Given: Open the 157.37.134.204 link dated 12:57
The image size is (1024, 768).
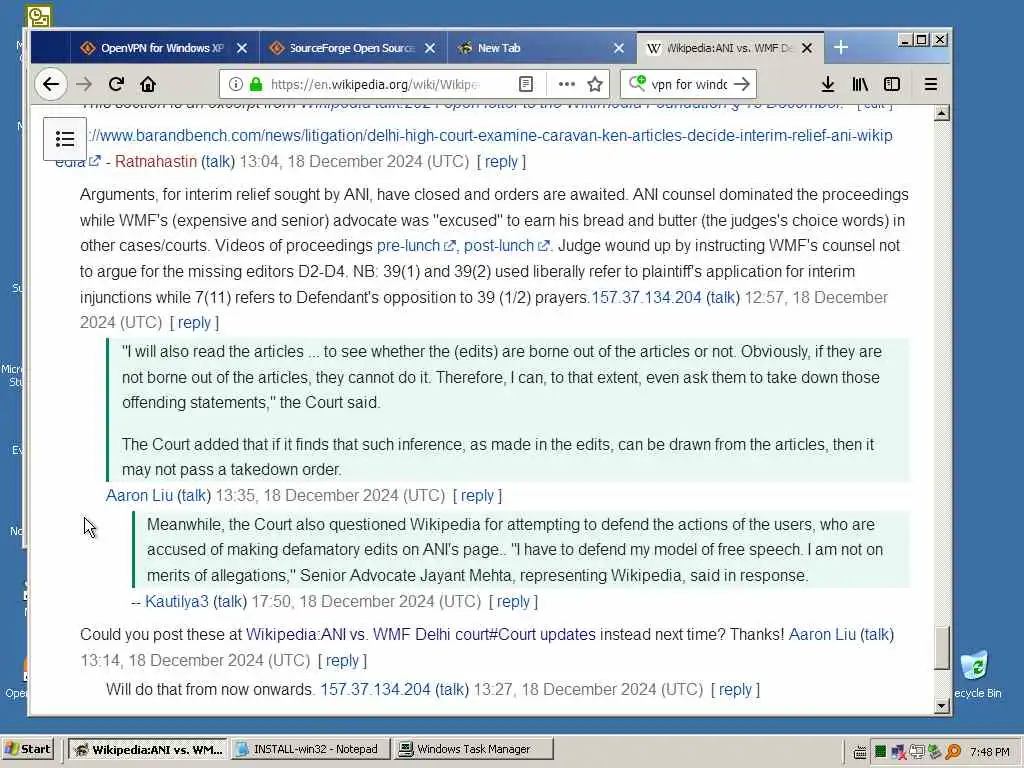Looking at the screenshot, I should click(x=646, y=298).
